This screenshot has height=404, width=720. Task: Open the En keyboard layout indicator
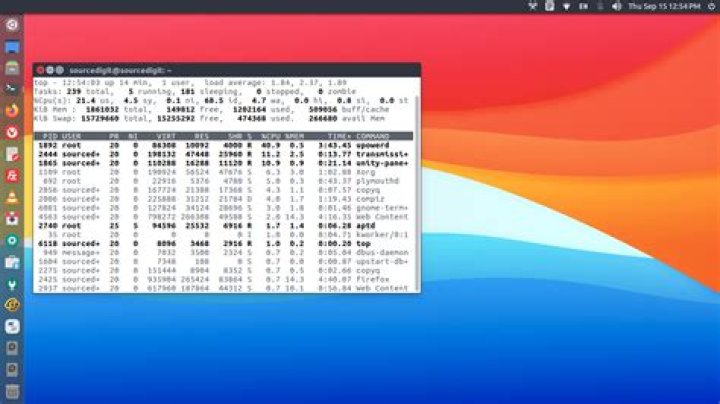pos(584,6)
